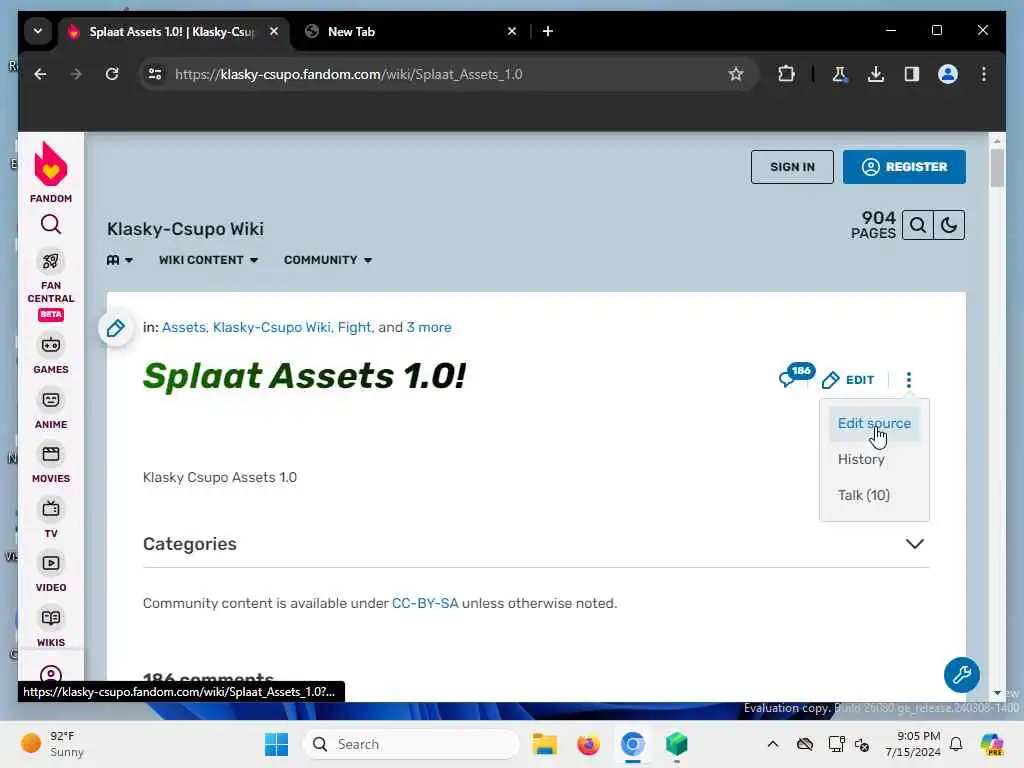Open the weather widget showing 92°F
1024x768 pixels.
[x=52, y=744]
